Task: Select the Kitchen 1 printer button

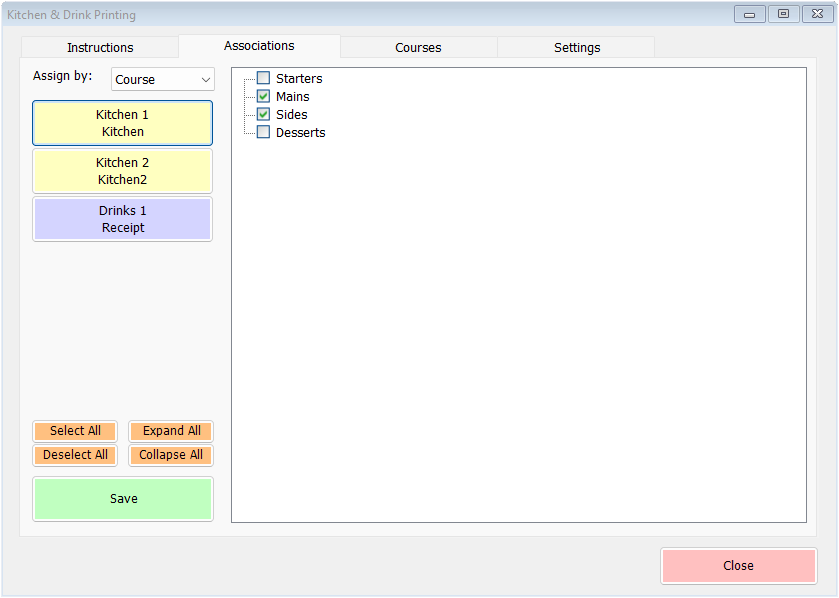Action: (123, 123)
